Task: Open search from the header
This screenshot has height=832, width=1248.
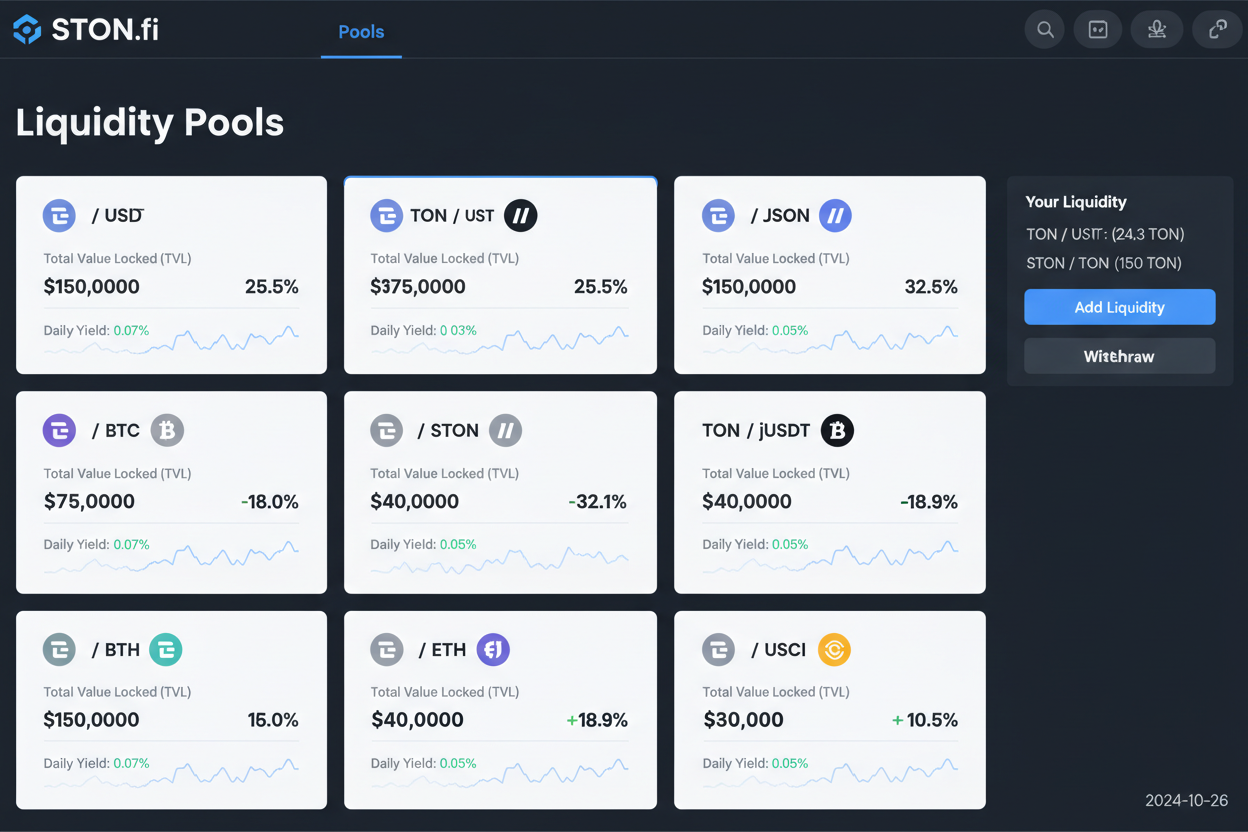Action: click(1044, 29)
